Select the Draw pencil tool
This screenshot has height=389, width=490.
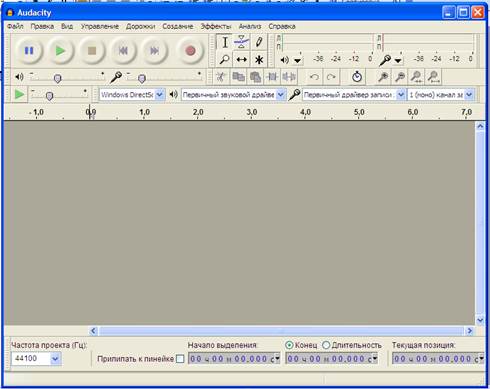[259, 42]
